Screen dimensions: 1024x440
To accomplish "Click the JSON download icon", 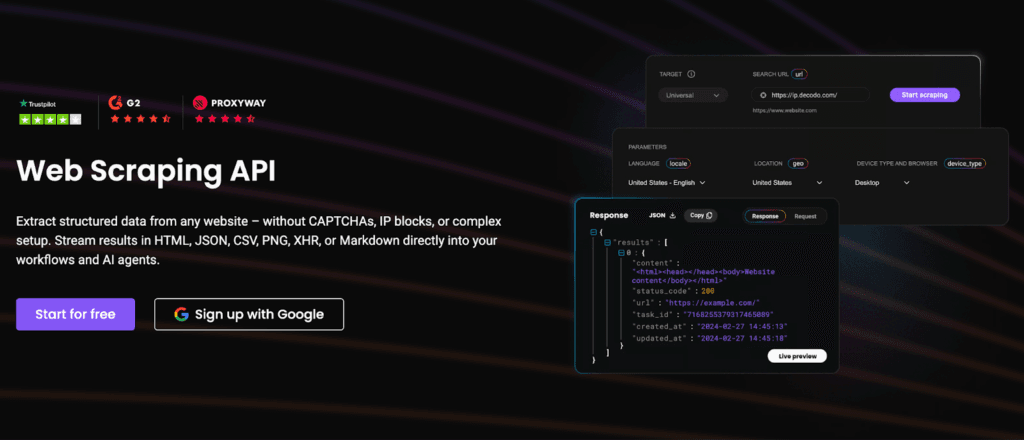I will [673, 215].
